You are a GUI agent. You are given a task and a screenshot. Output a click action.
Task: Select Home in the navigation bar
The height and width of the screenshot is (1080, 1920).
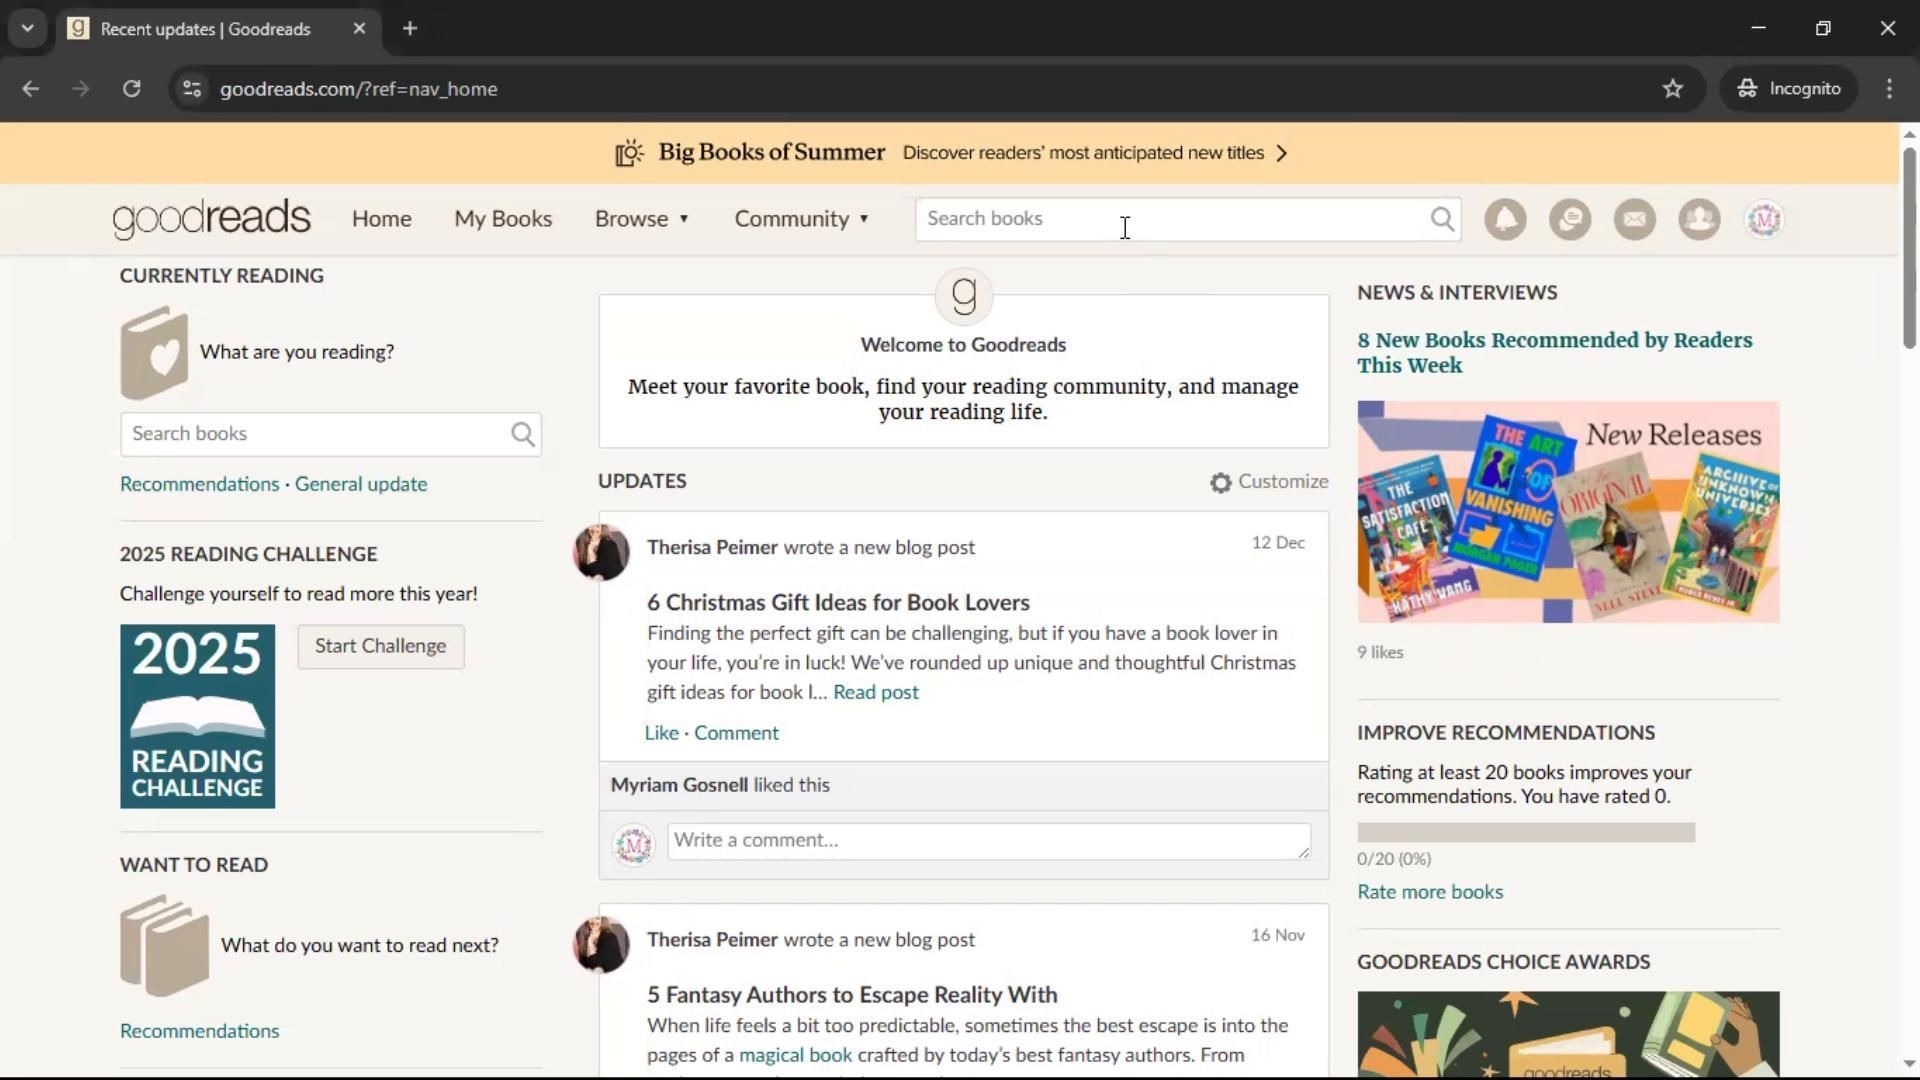(x=381, y=219)
